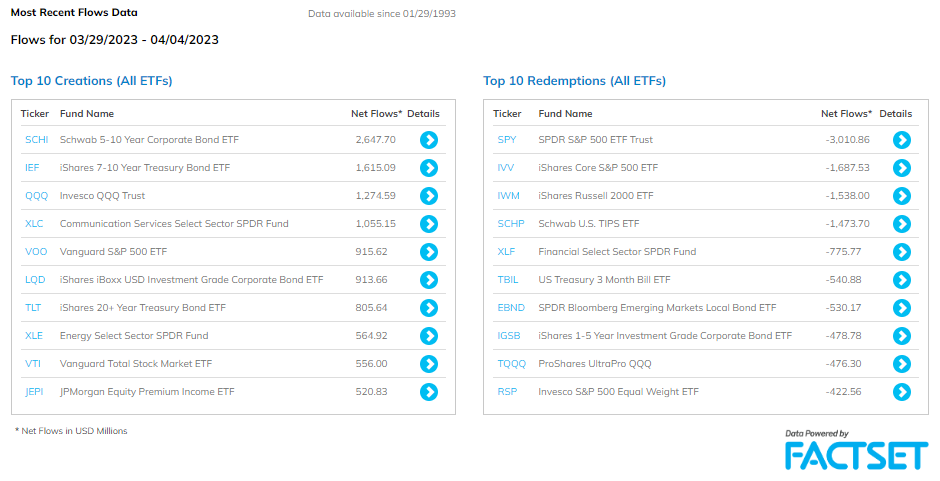Screen dimensions: 940x481
Task: Open details arrow for TQQQ row
Action: click(902, 363)
